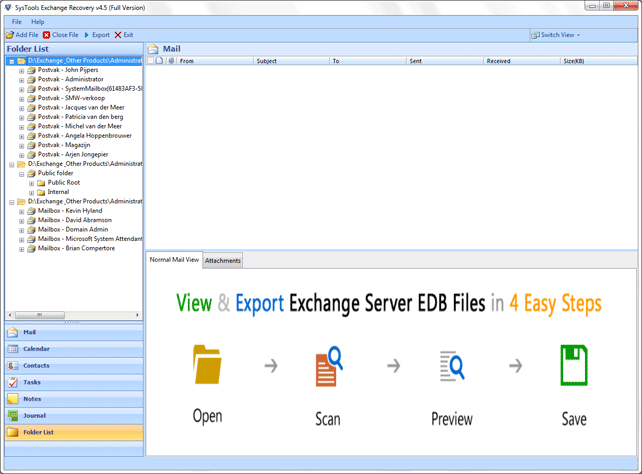Switch to the Attachments tab
This screenshot has height=474, width=642.
(223, 260)
